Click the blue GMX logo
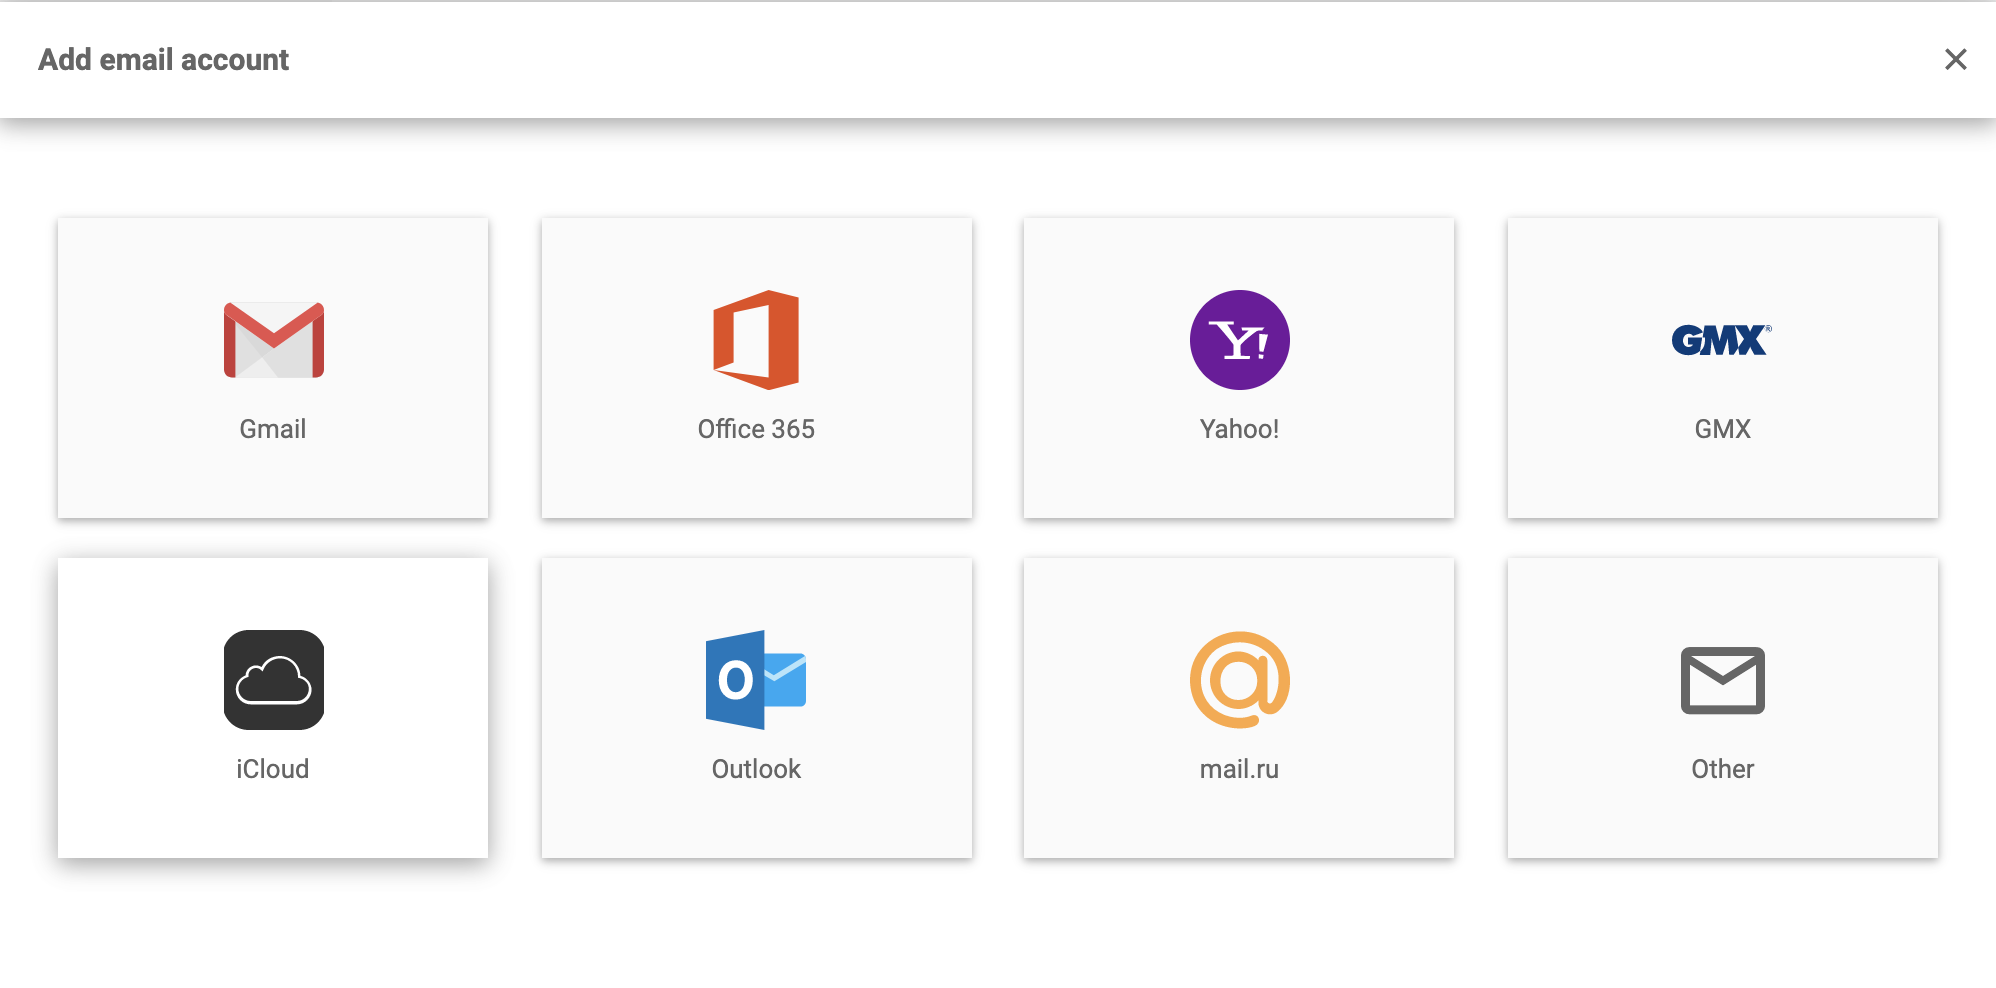The height and width of the screenshot is (988, 1996). click(1721, 340)
